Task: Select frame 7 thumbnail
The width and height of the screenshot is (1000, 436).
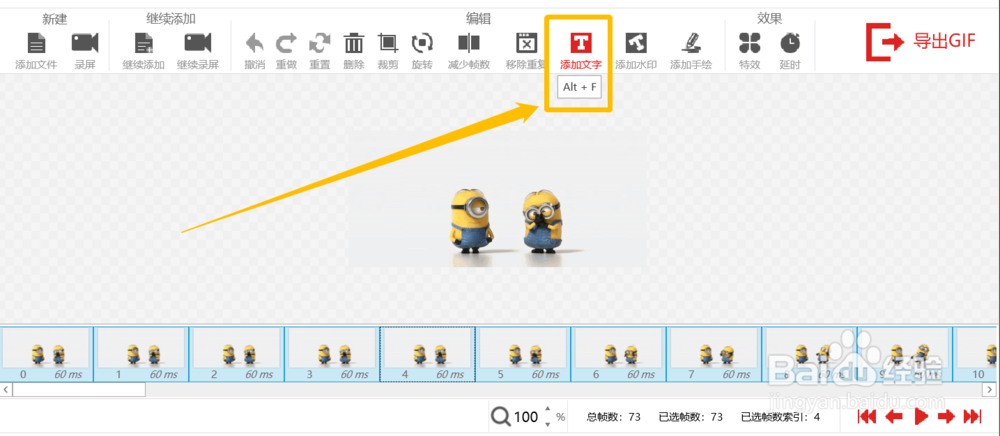Action: point(714,354)
